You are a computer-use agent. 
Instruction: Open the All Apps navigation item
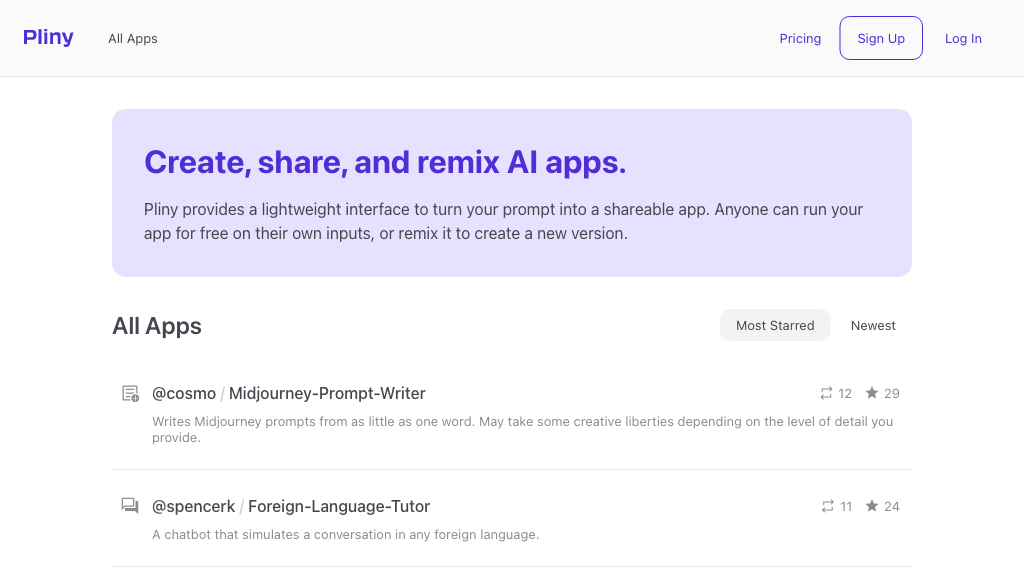click(x=133, y=39)
